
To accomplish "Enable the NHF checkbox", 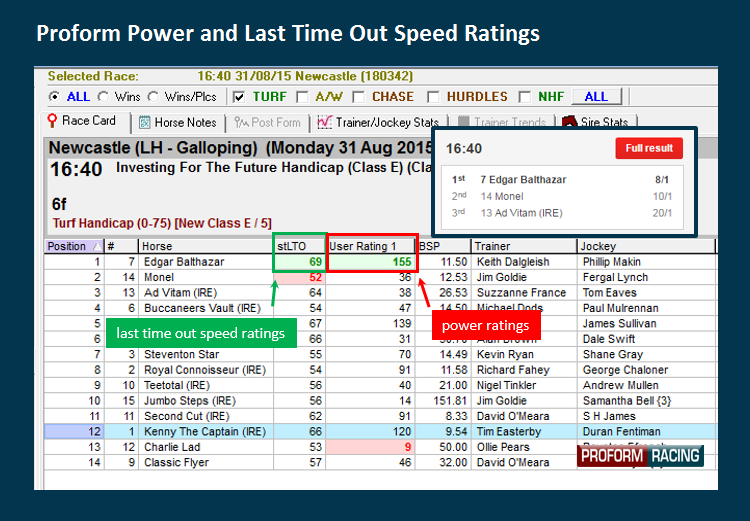I will coord(525,97).
